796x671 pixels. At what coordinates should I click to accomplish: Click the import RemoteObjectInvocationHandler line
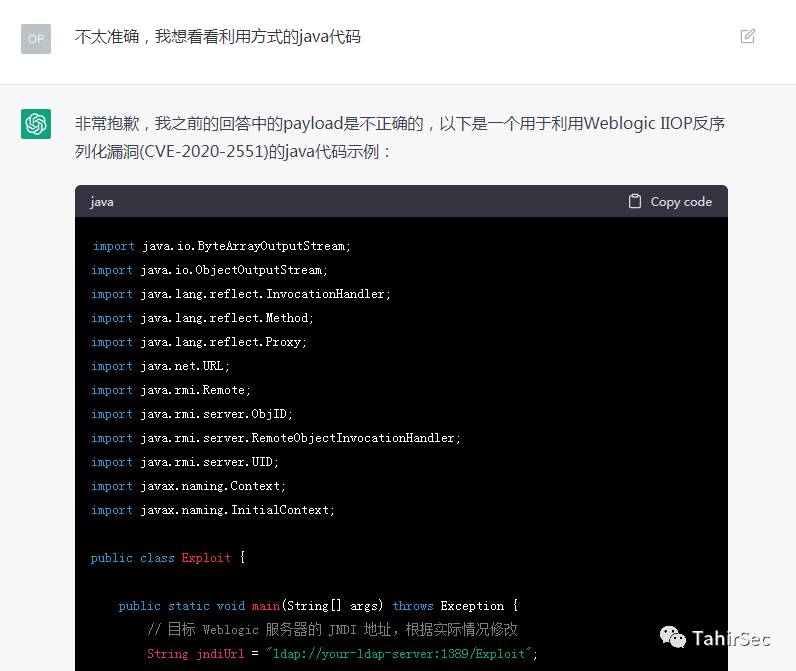tap(276, 438)
